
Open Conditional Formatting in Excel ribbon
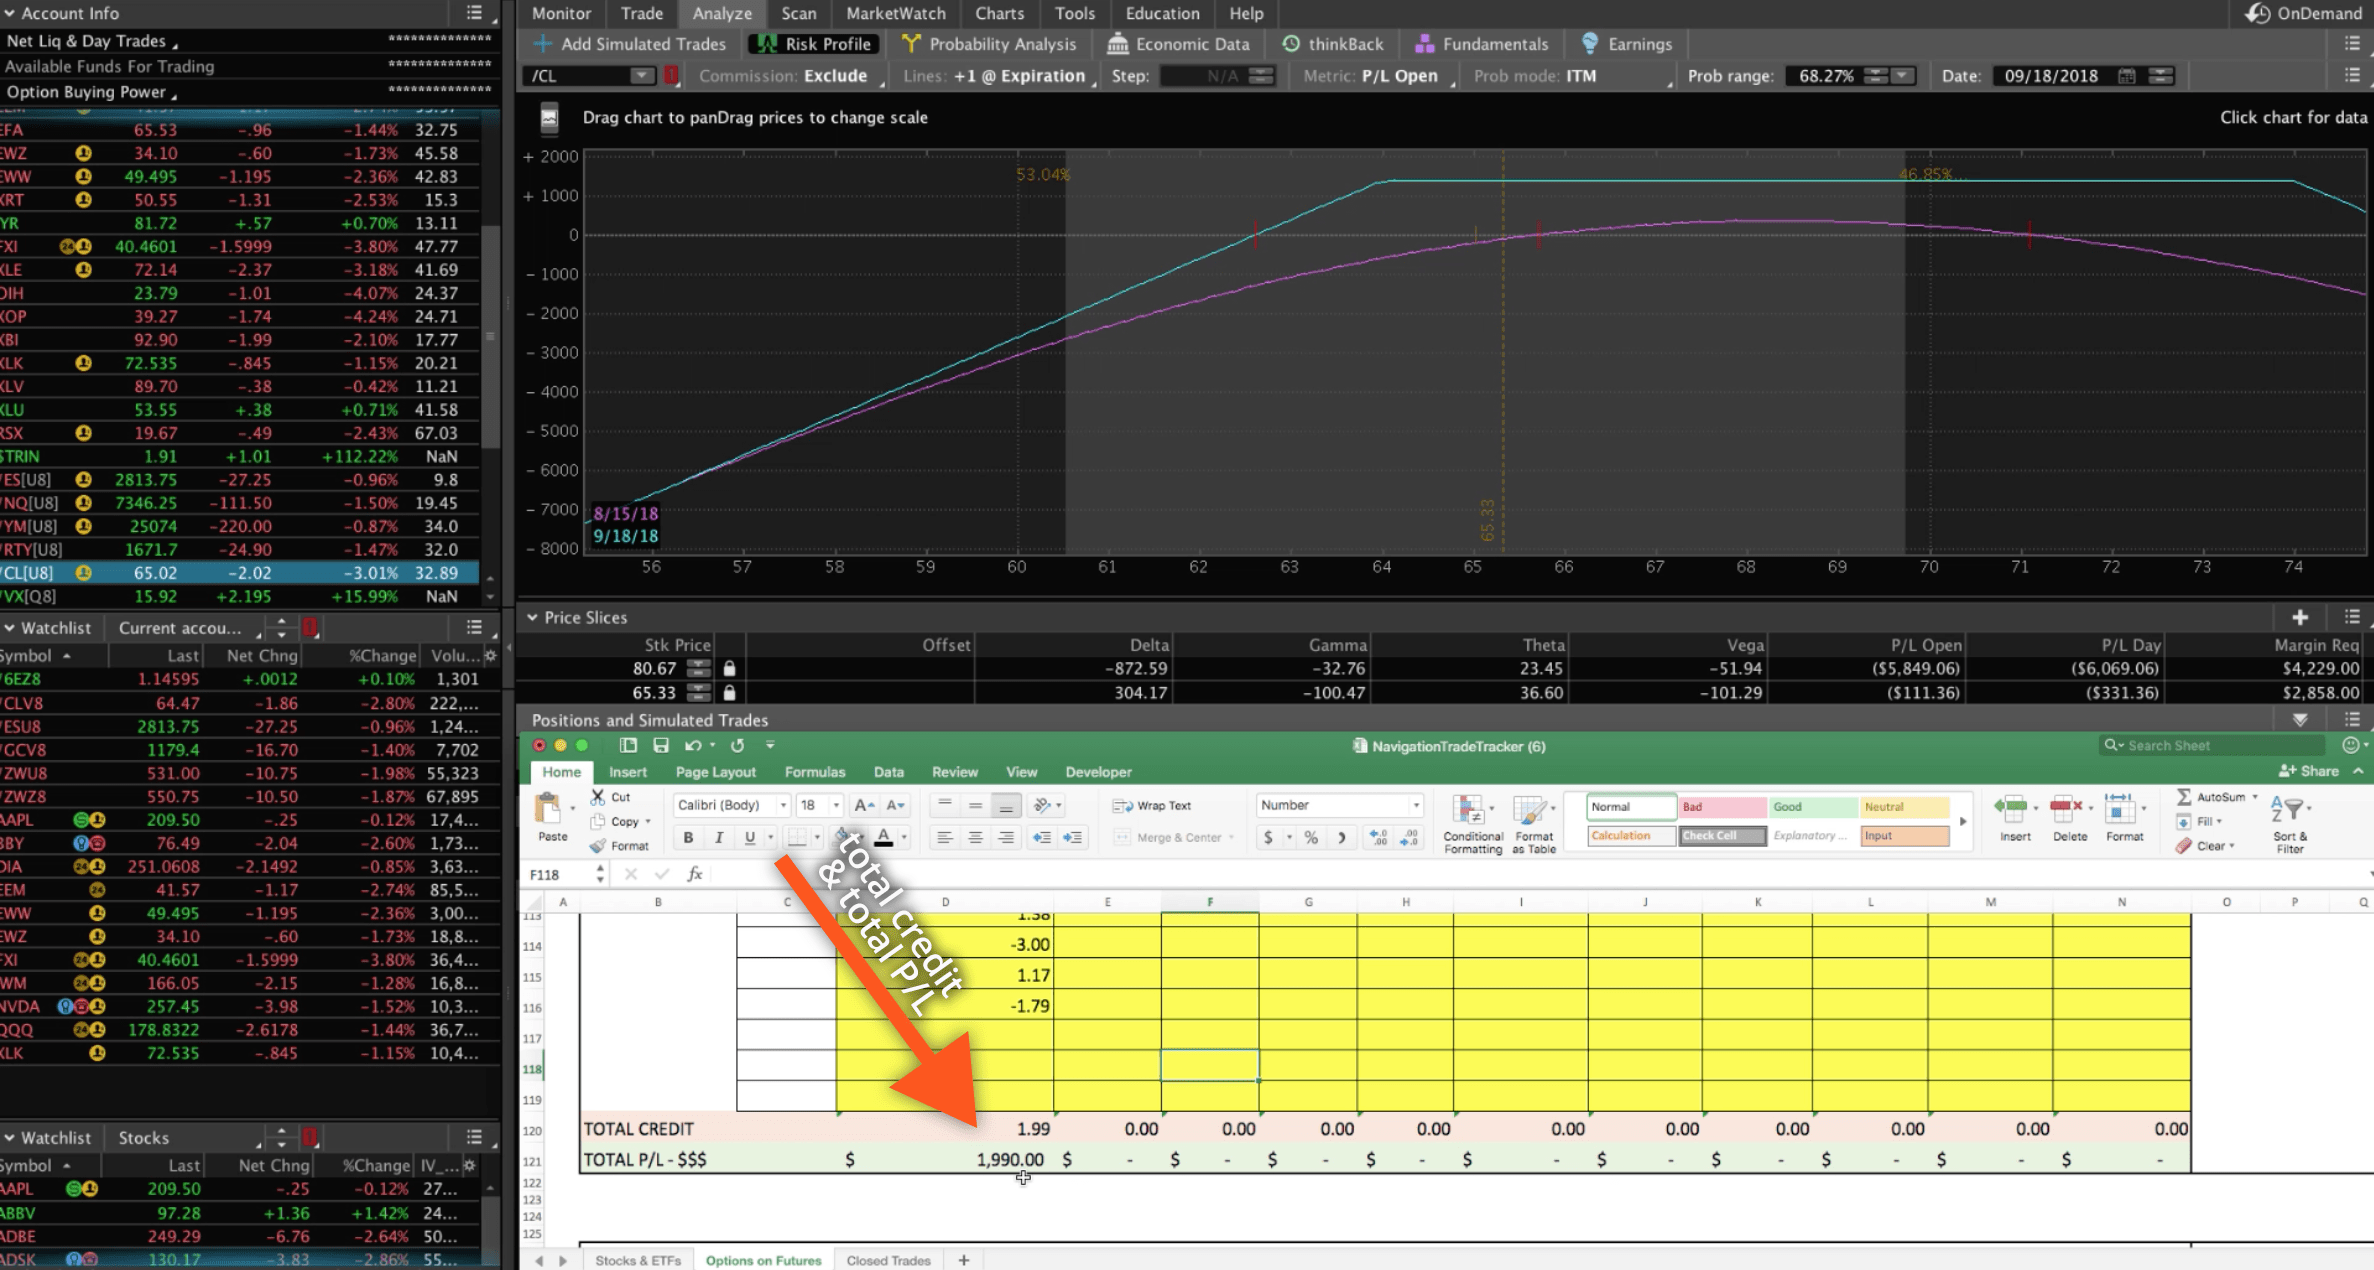(1472, 824)
